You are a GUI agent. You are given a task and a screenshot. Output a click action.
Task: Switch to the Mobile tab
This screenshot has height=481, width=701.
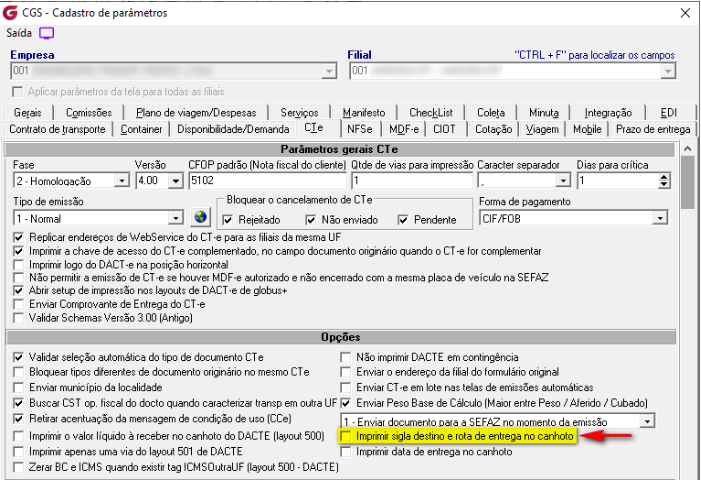coord(587,129)
